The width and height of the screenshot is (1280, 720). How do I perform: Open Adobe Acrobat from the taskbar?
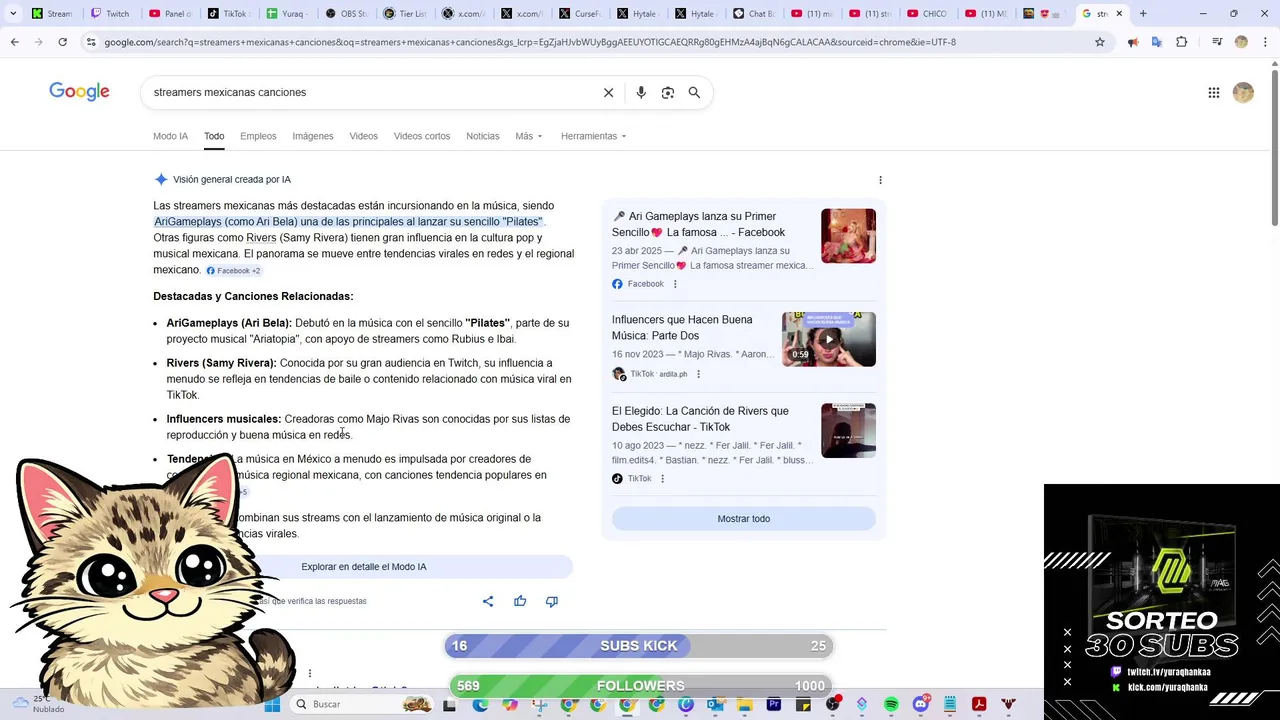click(x=979, y=704)
